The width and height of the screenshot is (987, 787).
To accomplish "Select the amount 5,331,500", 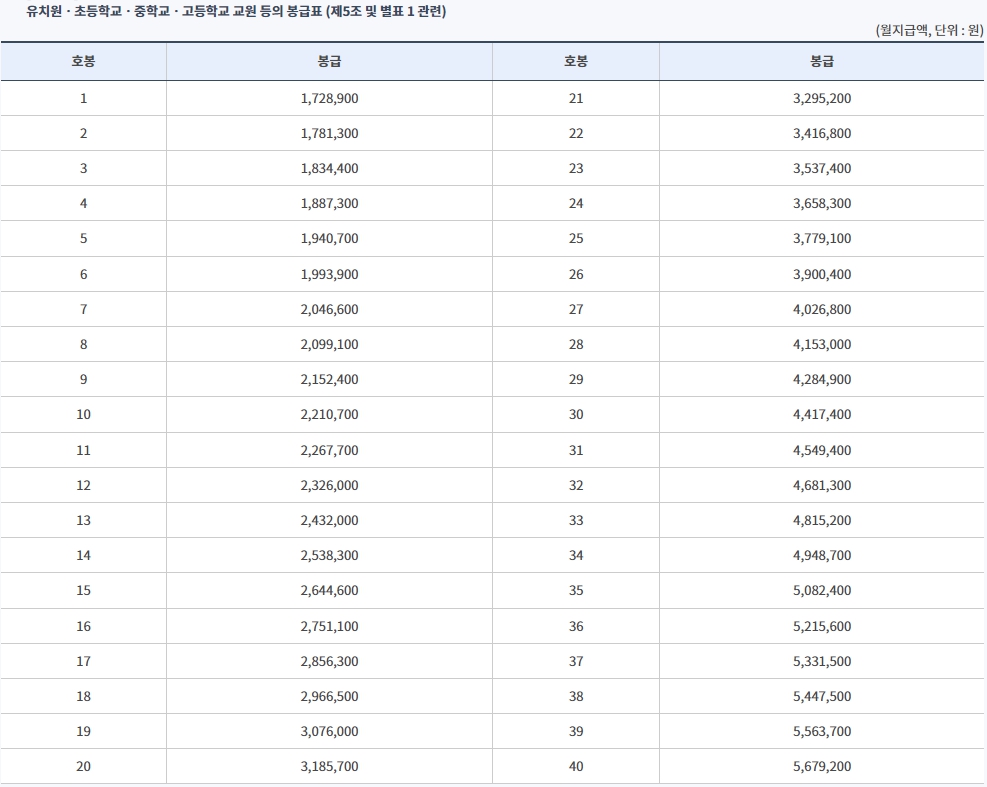I will (x=822, y=661).
